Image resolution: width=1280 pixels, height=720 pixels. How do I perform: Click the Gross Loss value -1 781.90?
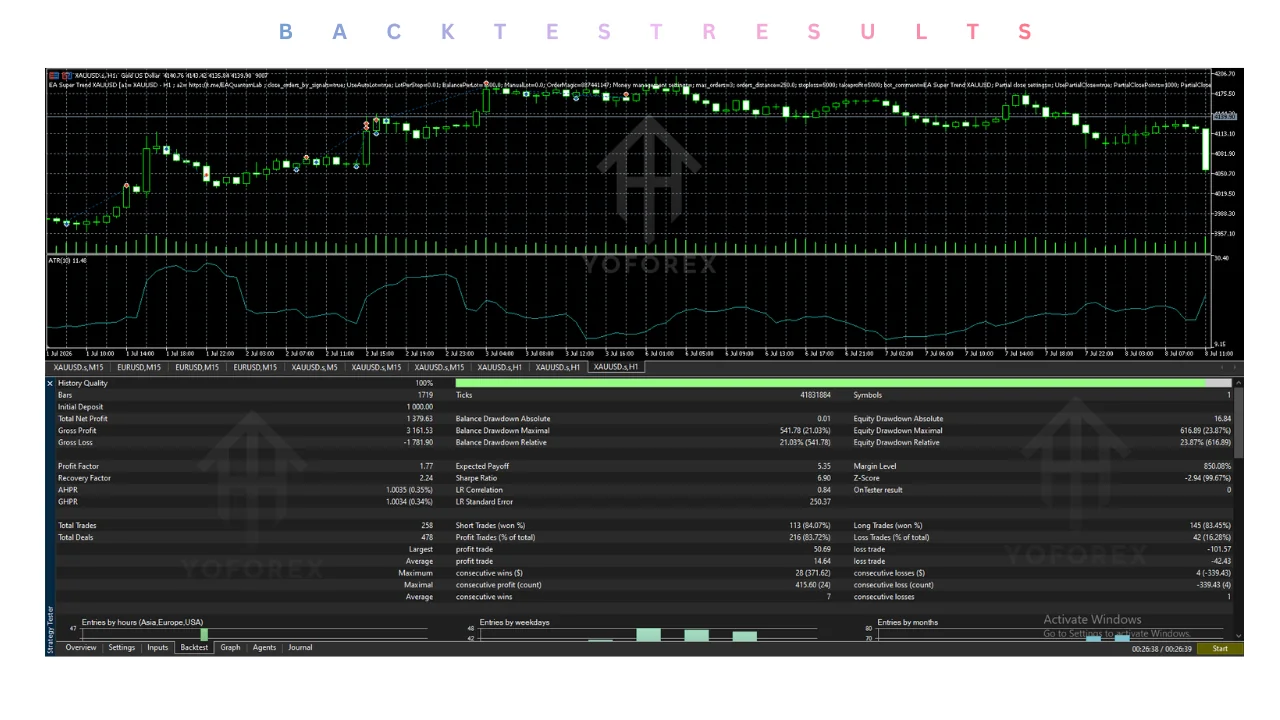[418, 443]
